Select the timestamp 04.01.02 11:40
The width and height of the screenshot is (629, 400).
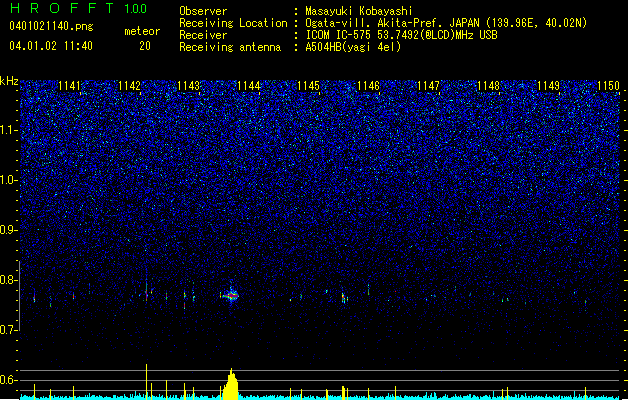click(51, 46)
